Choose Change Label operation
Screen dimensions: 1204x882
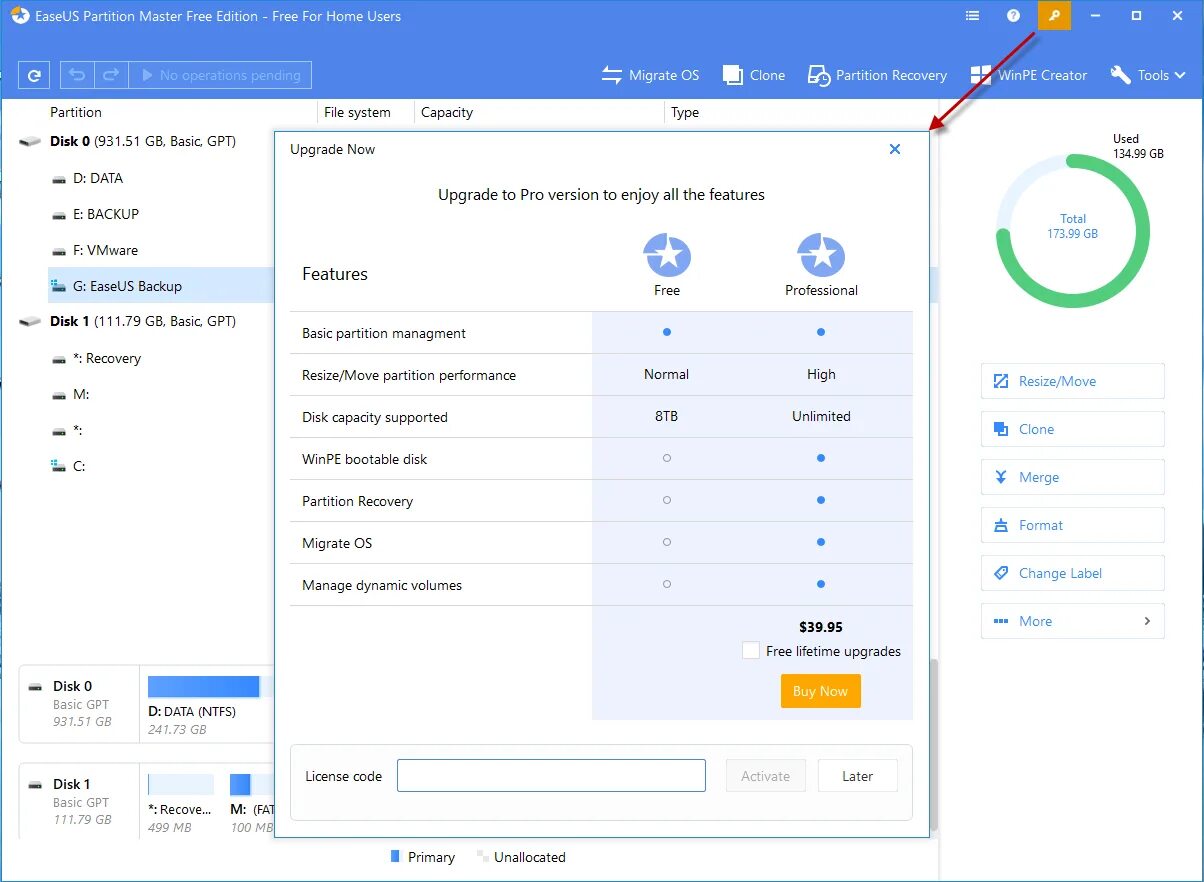[1072, 573]
